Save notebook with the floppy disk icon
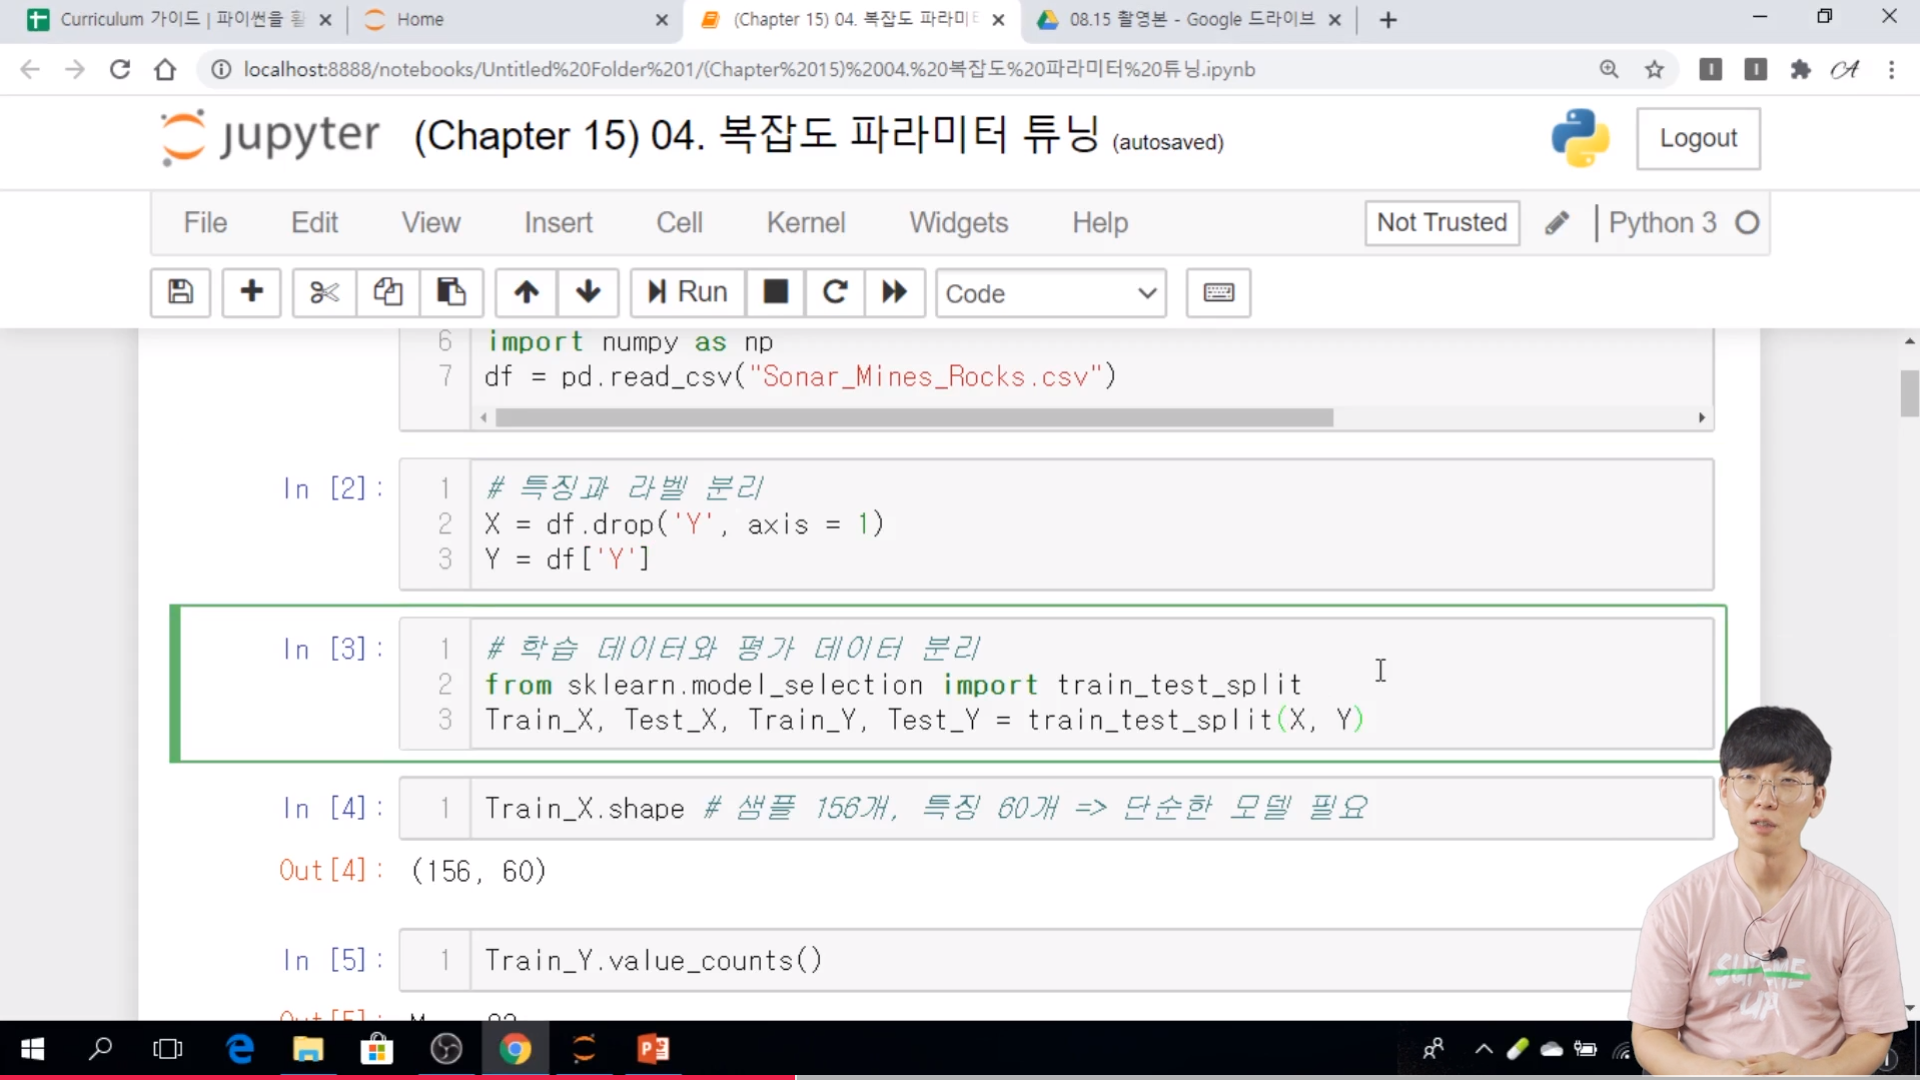 pos(180,292)
